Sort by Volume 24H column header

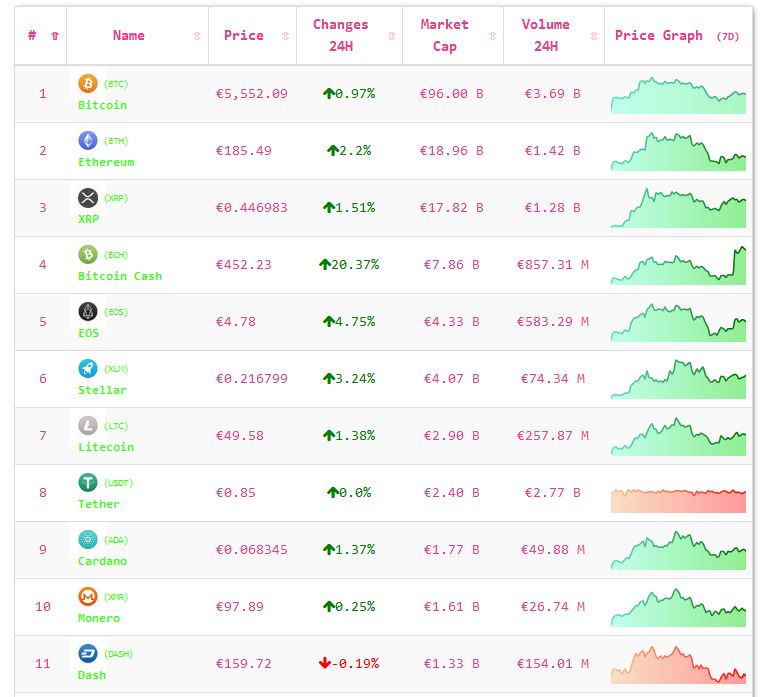(546, 35)
